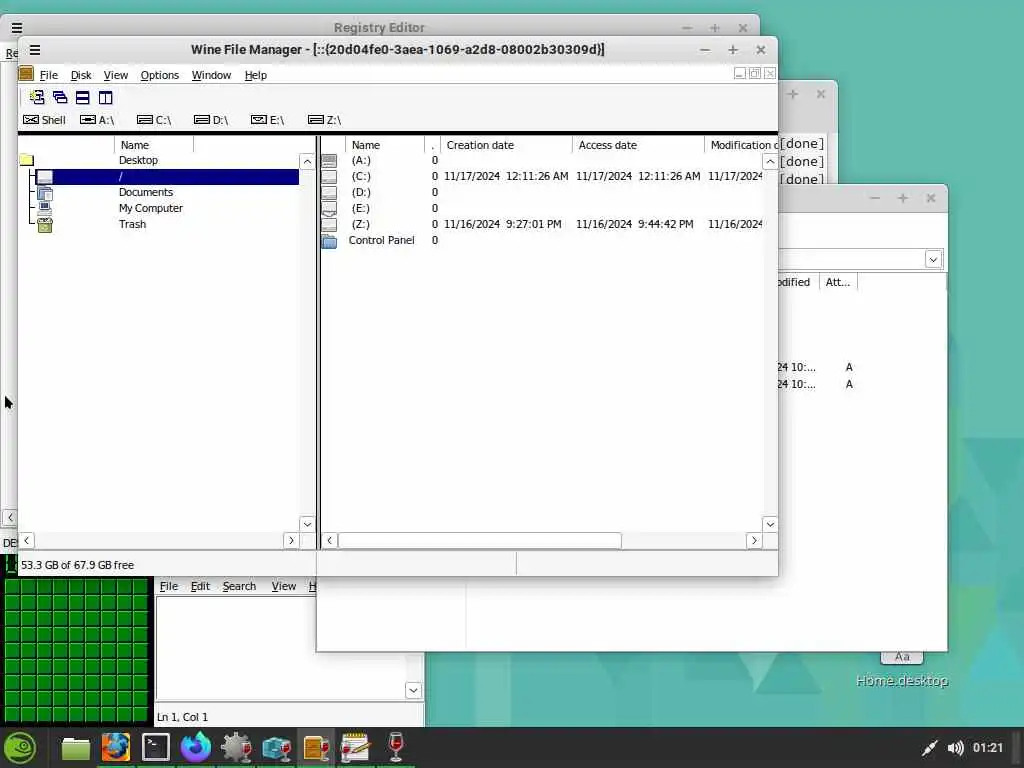Open the View menu in Wine File Manager
Screen dimensions: 1024x768
click(x=116, y=75)
